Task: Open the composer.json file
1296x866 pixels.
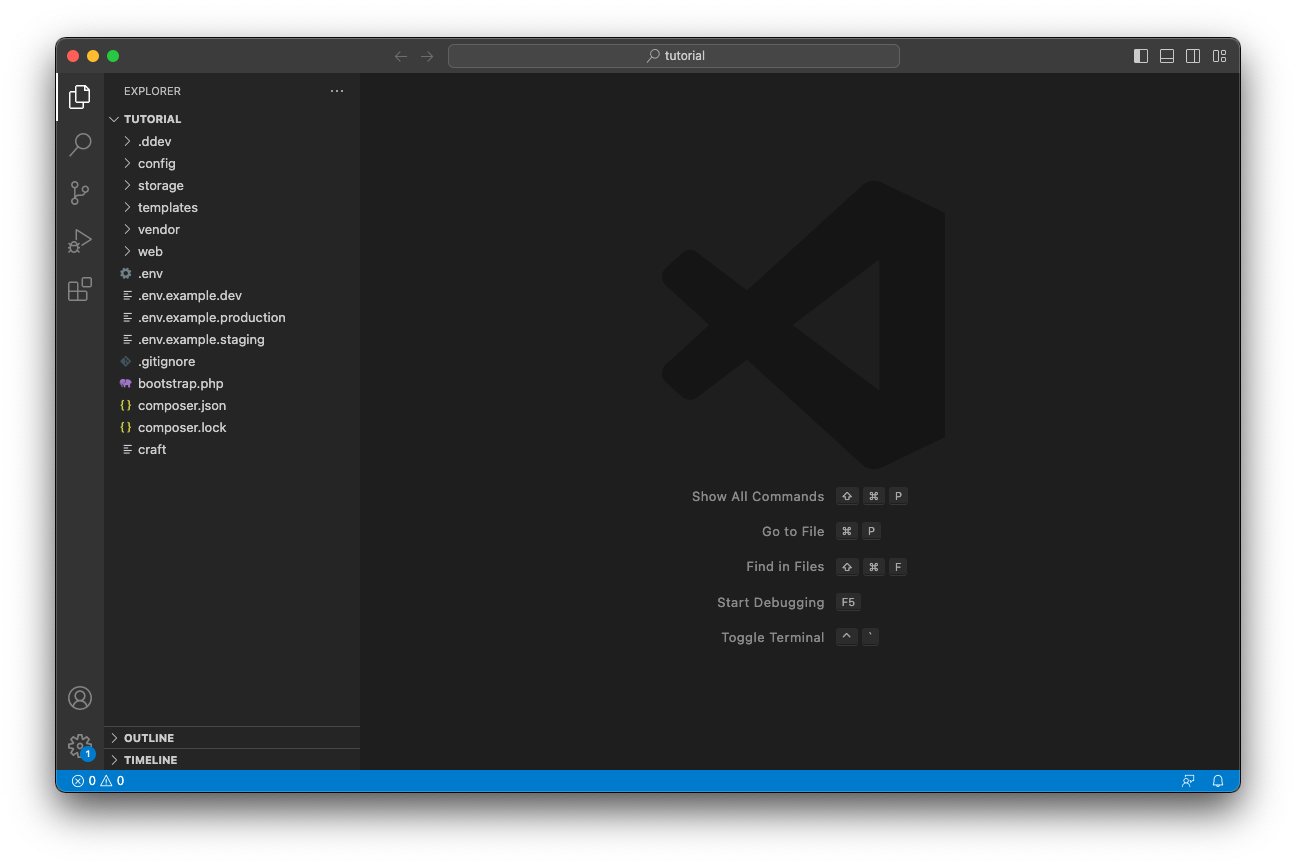Action: click(x=182, y=406)
